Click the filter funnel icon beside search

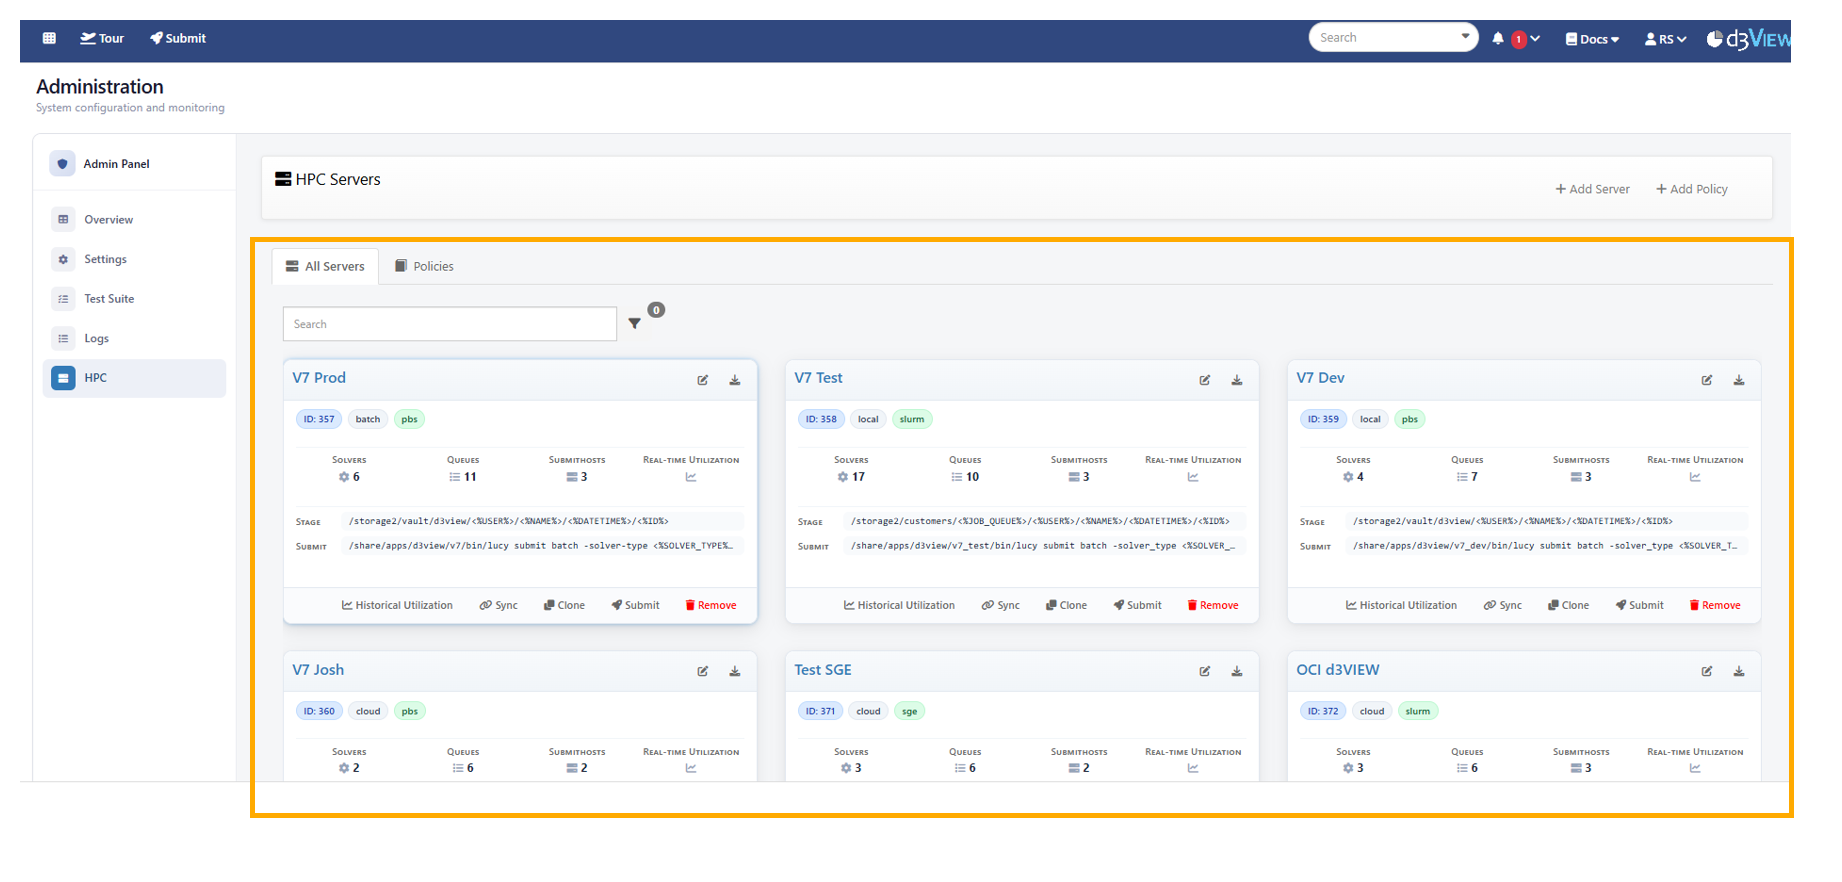click(x=634, y=323)
